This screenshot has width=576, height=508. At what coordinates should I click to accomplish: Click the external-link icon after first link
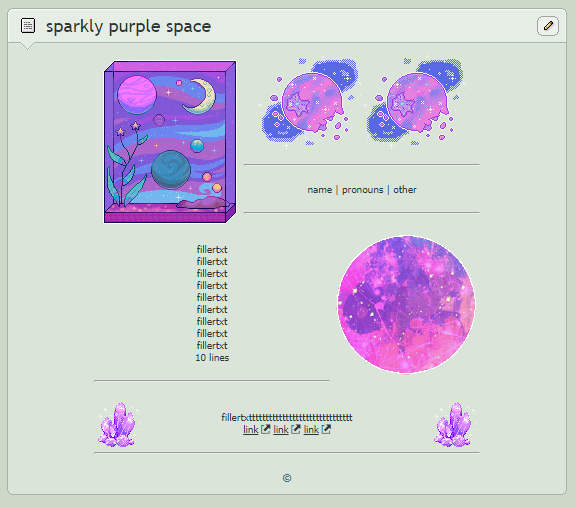click(266, 429)
